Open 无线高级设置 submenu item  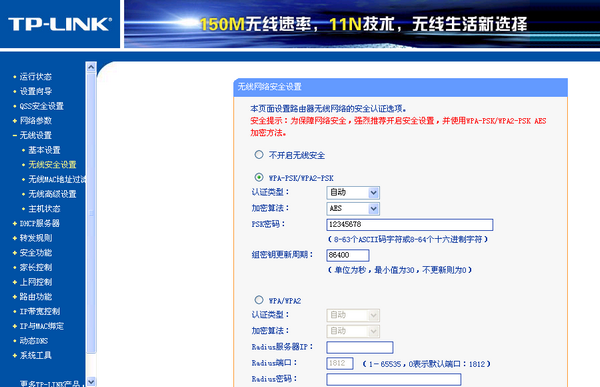tap(52, 194)
